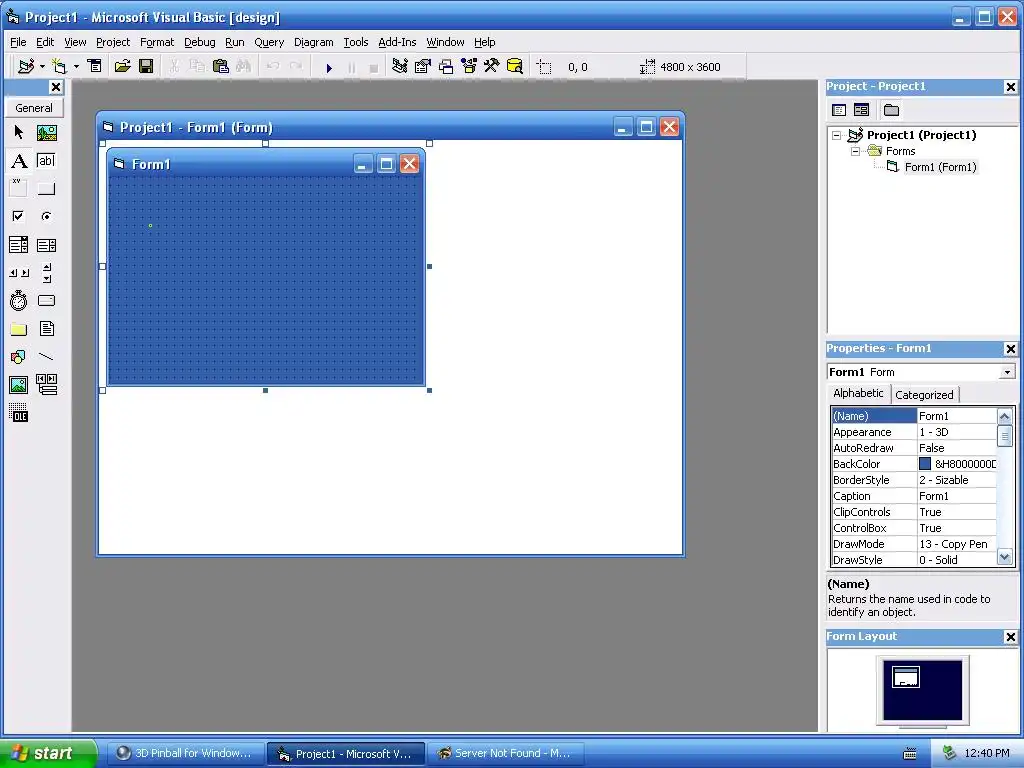Screen dimensions: 1024x768
Task: Start the program with the Run arrow
Action: pyautogui.click(x=329, y=67)
